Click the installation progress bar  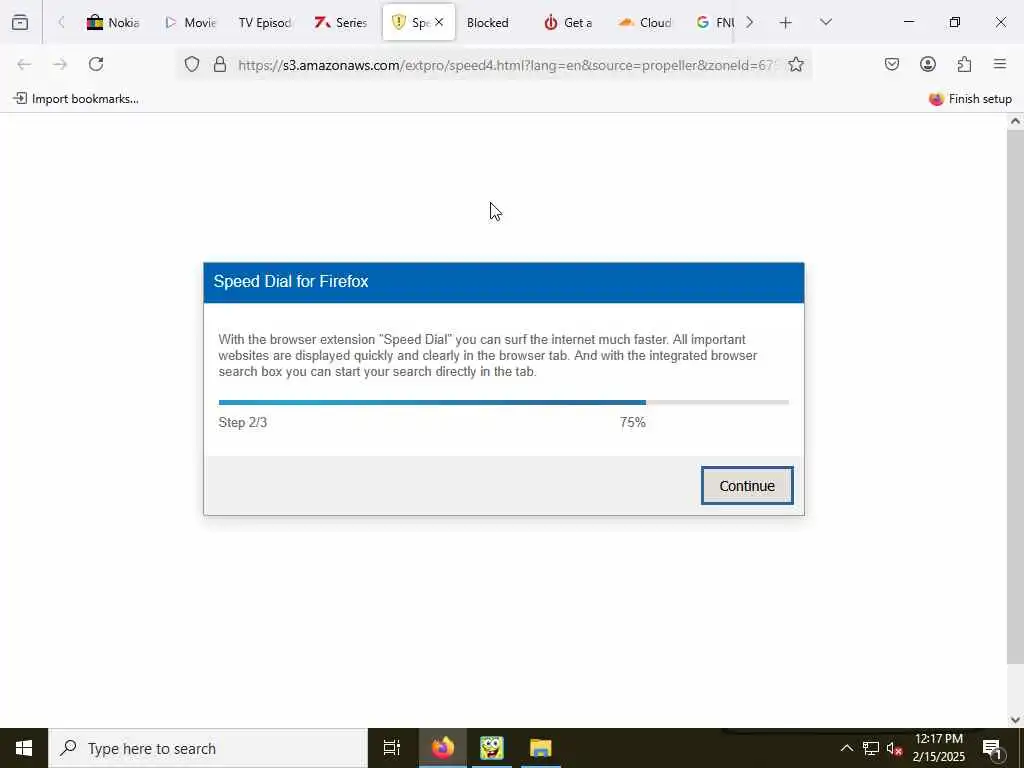click(504, 402)
